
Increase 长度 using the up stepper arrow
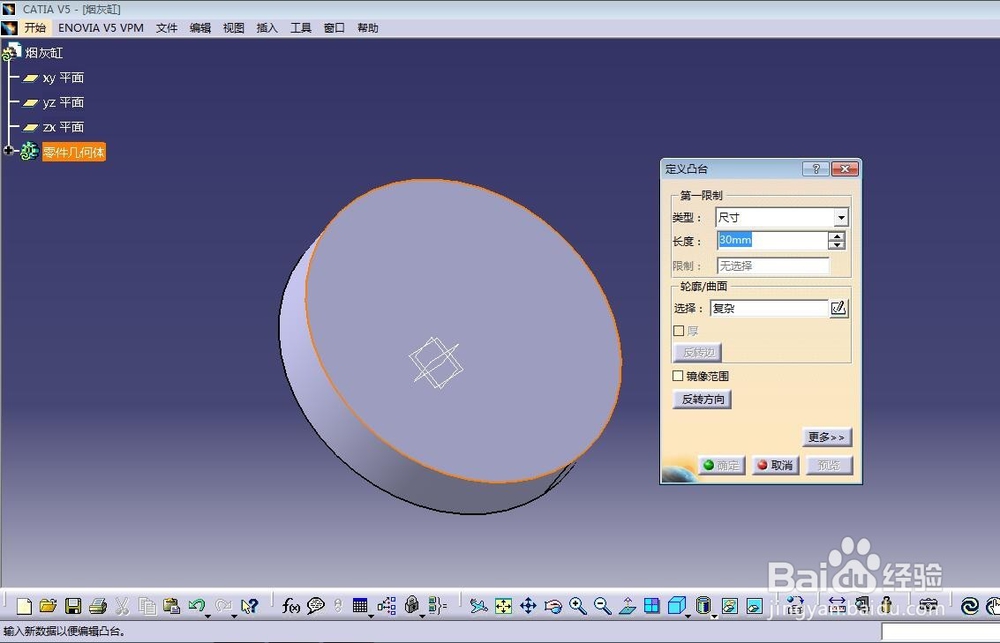point(836,234)
